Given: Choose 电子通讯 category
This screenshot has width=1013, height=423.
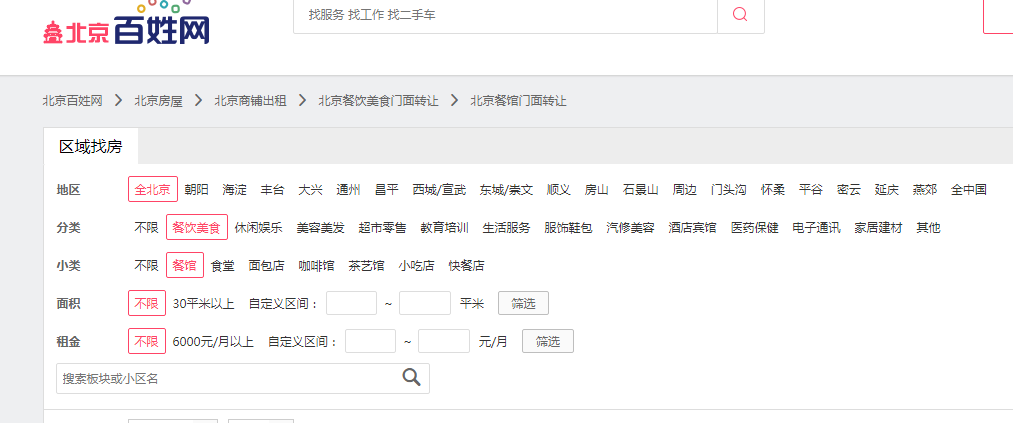Looking at the screenshot, I should [817, 227].
